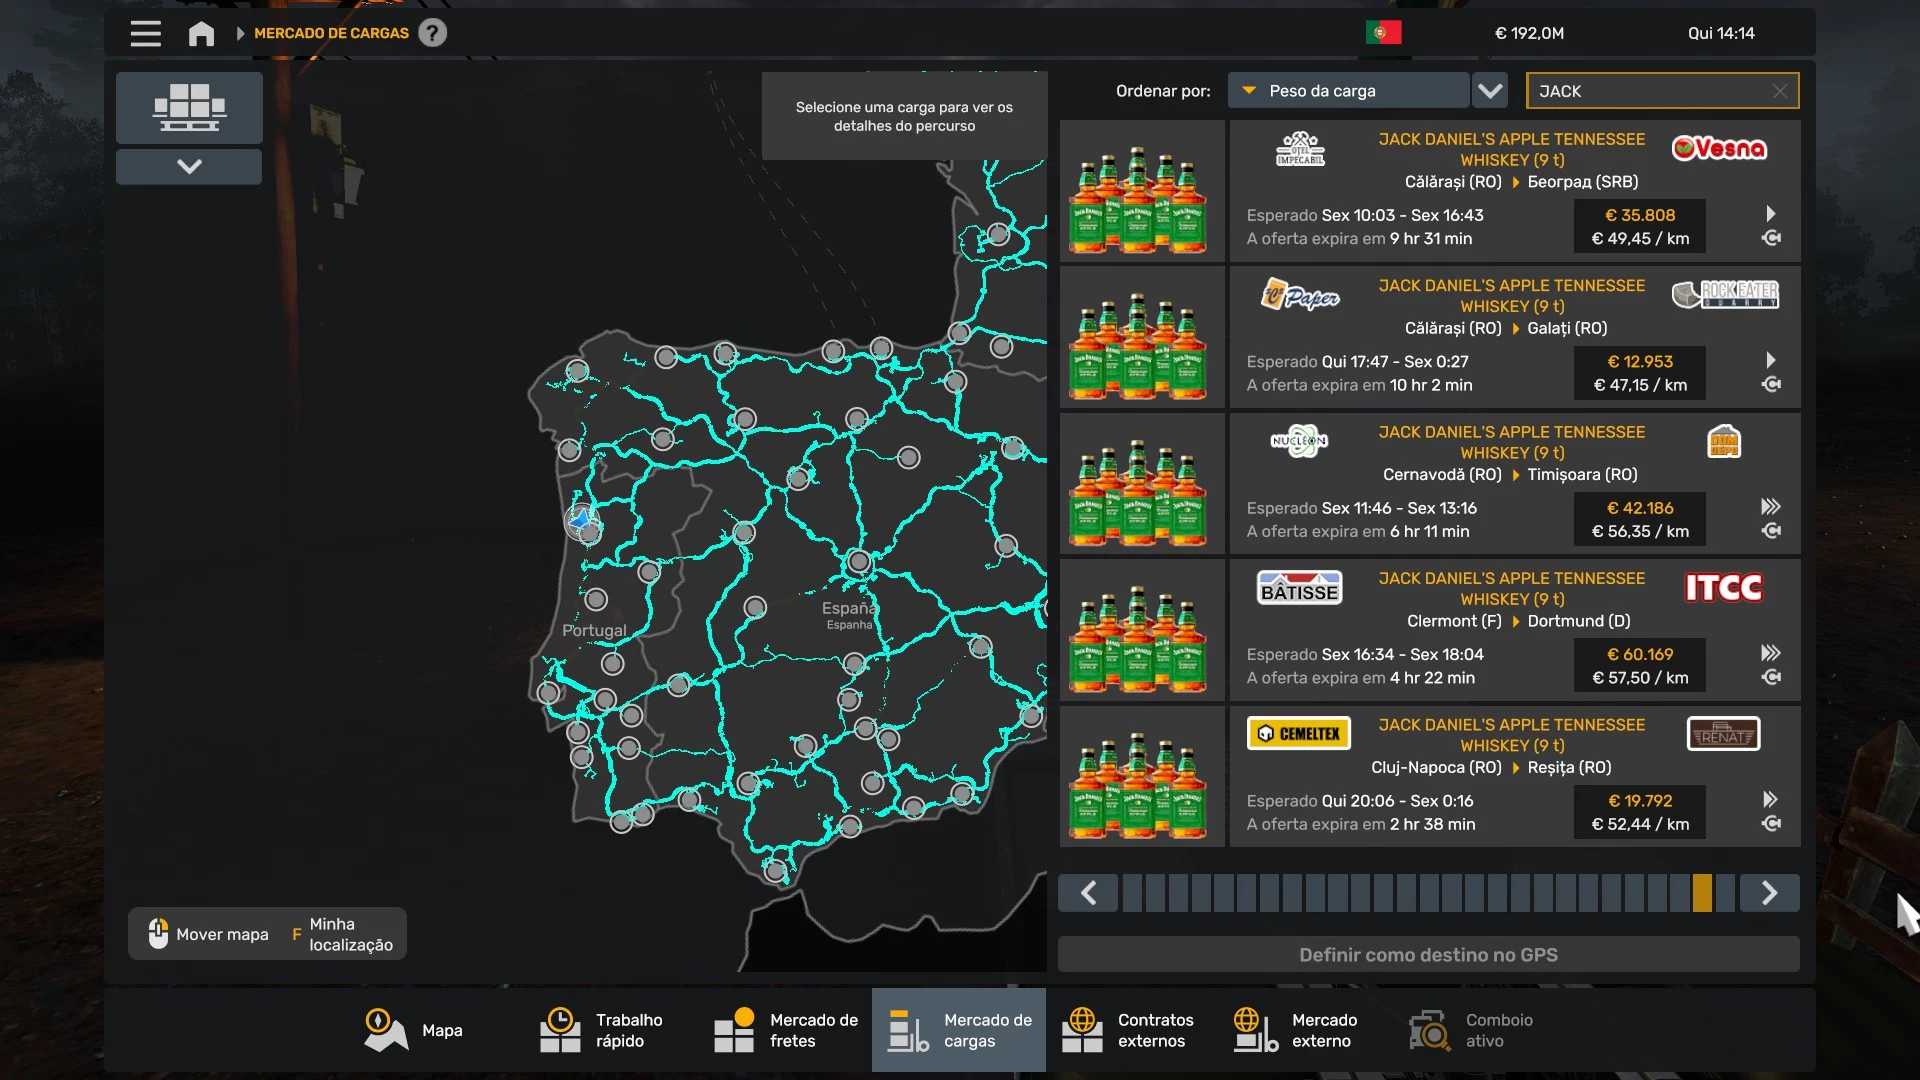
Task: Open the Mapa tab
Action: click(x=413, y=1030)
